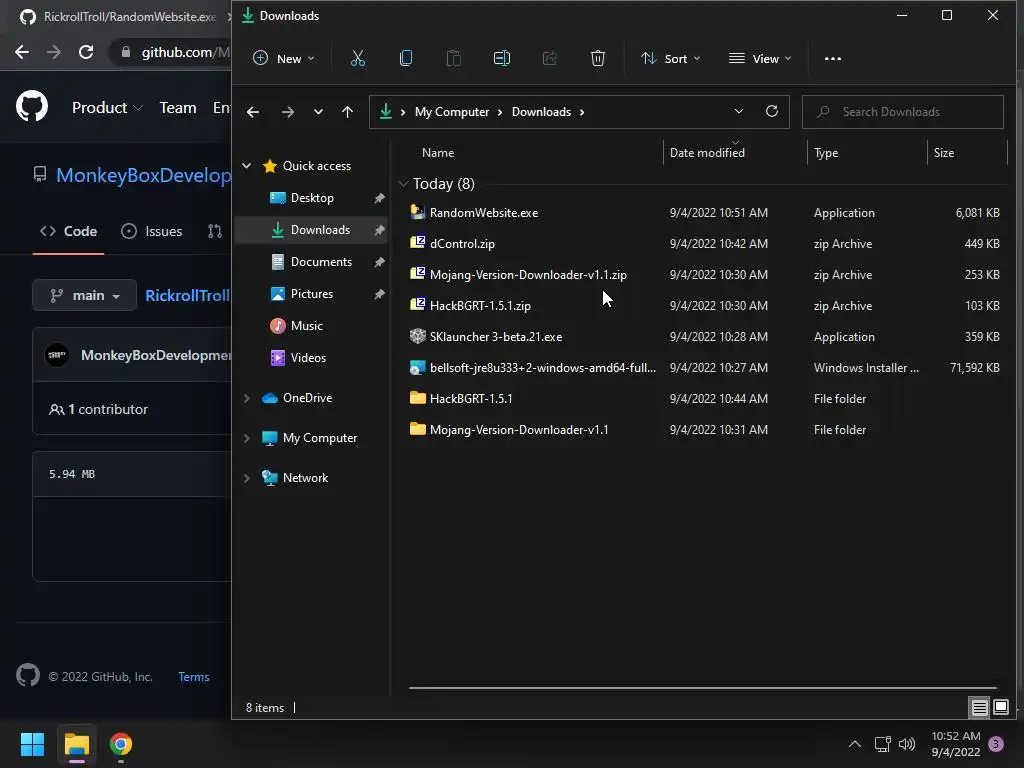This screenshot has width=1024, height=768.
Task: Click Downloads in address breadcrumb
Action: coord(541,112)
